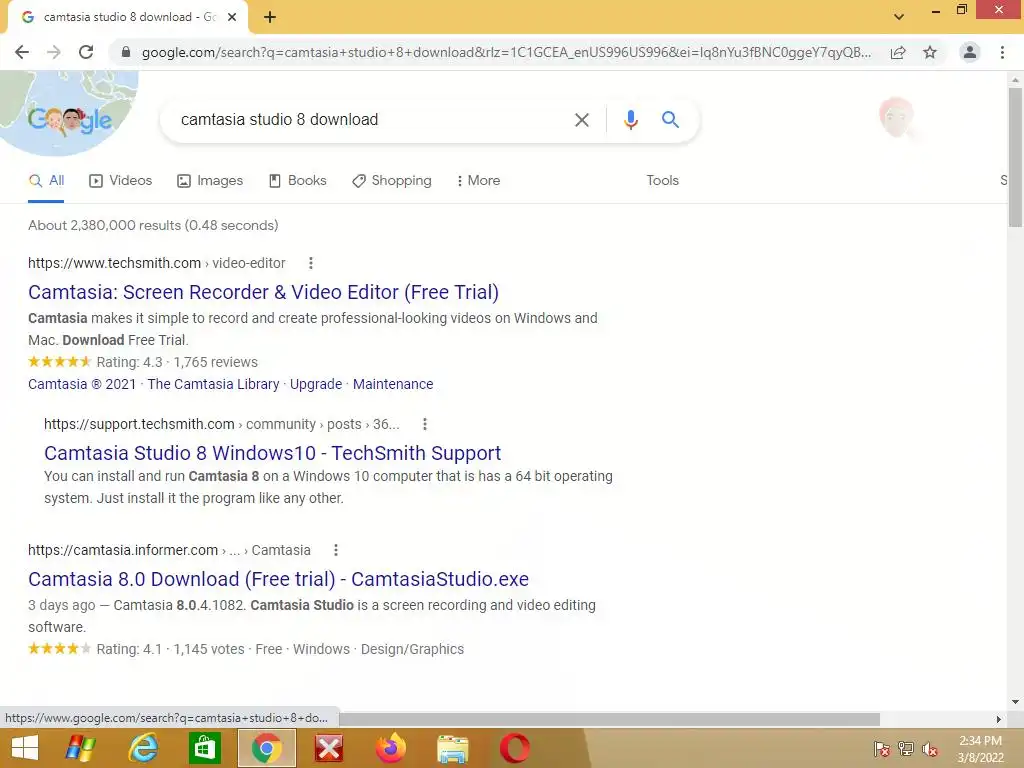
Task: Click the horizontal scrollbar thumb
Action: pos(609,719)
